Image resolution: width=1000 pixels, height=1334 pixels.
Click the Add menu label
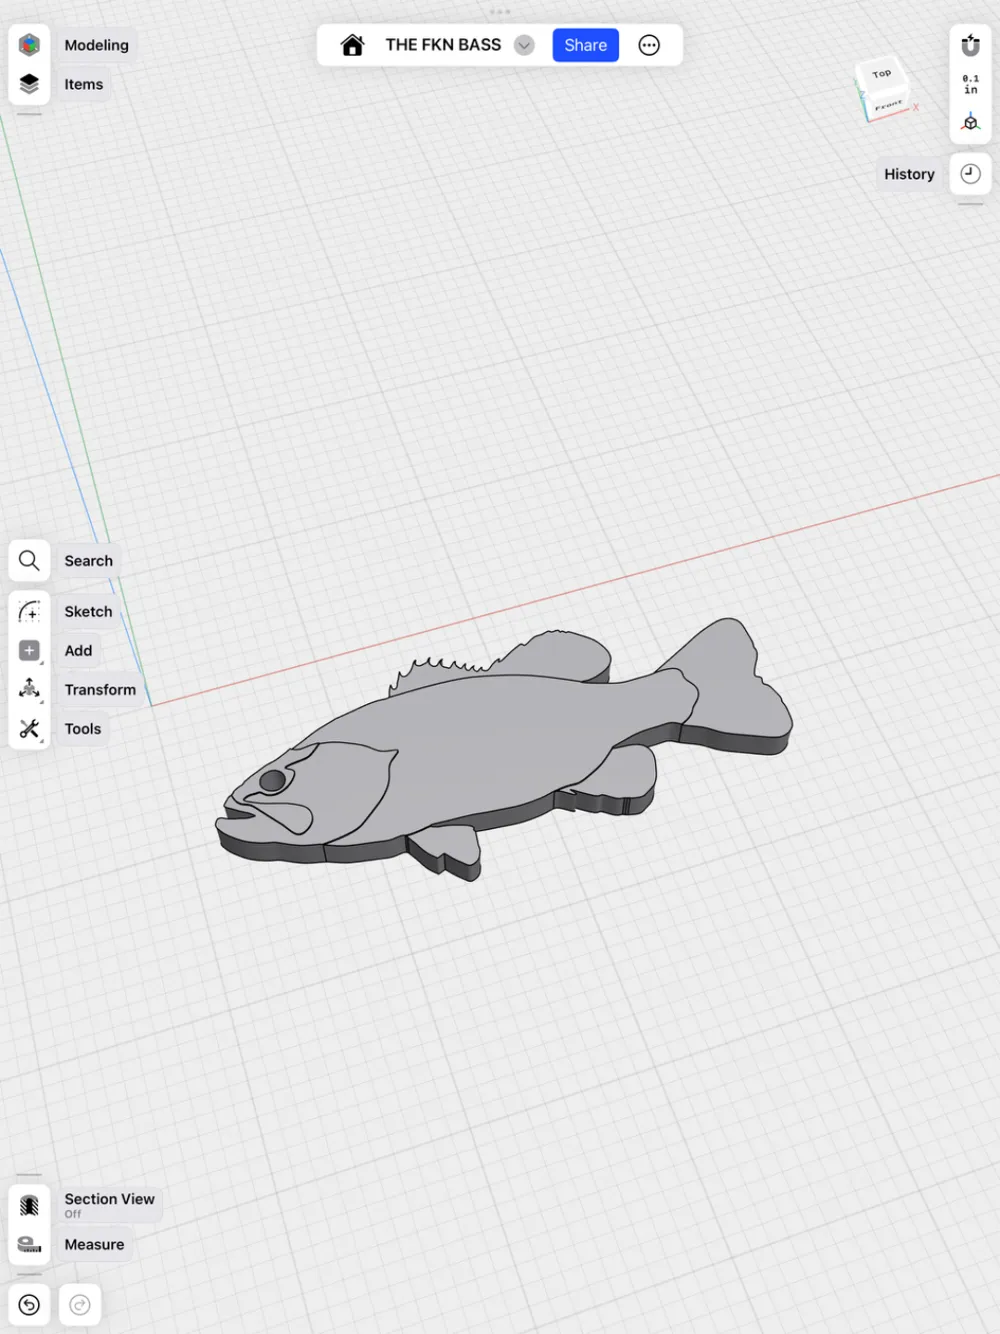pos(78,650)
